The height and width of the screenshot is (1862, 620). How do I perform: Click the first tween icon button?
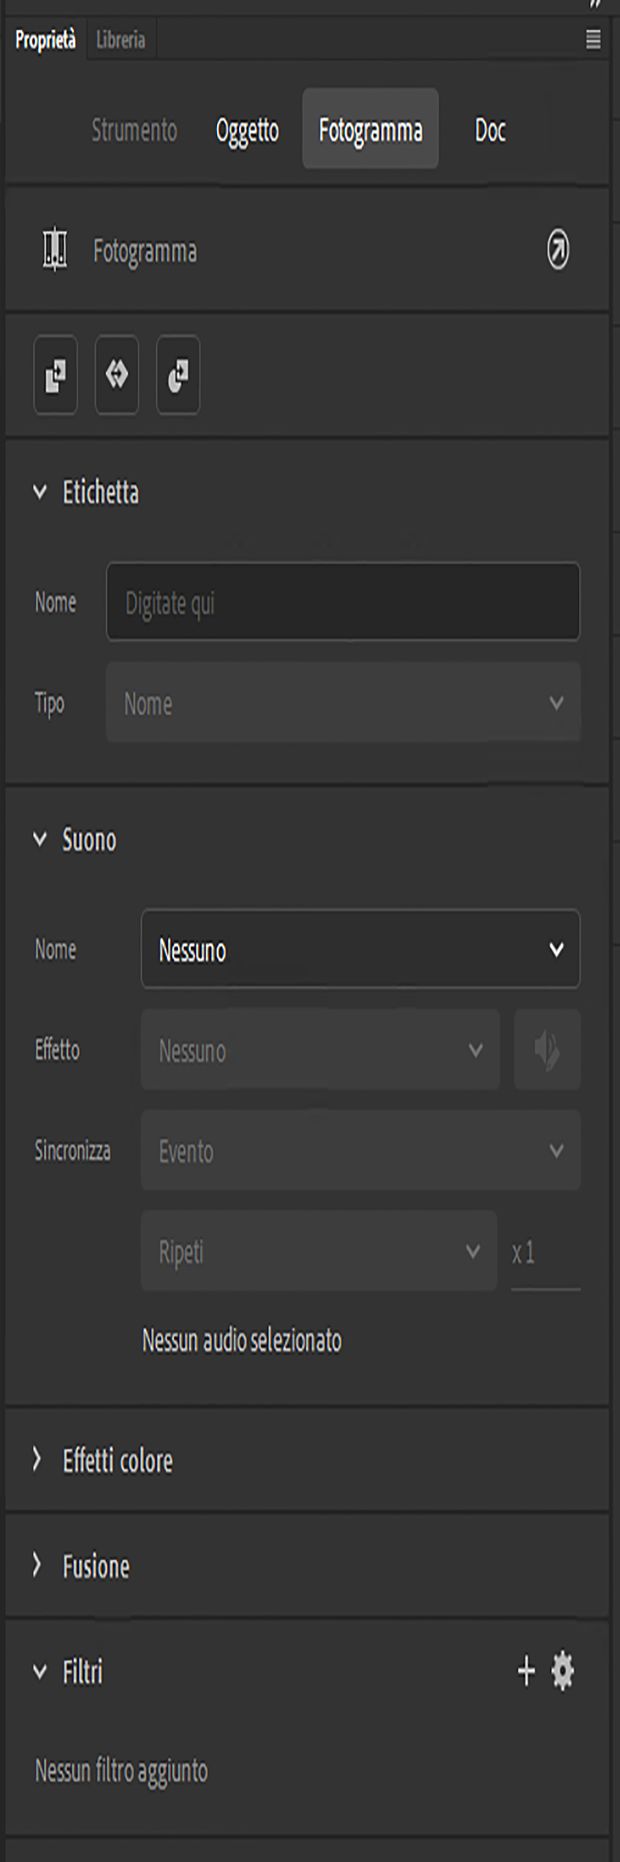coord(56,375)
